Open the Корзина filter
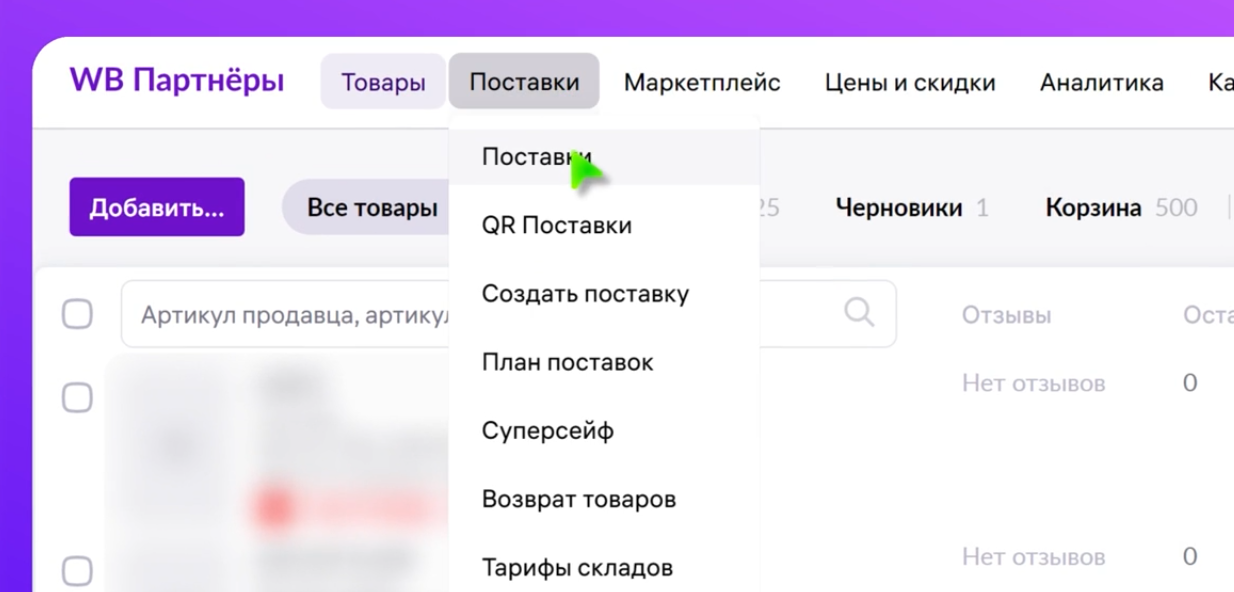The width and height of the screenshot is (1234, 592). pos(1122,208)
